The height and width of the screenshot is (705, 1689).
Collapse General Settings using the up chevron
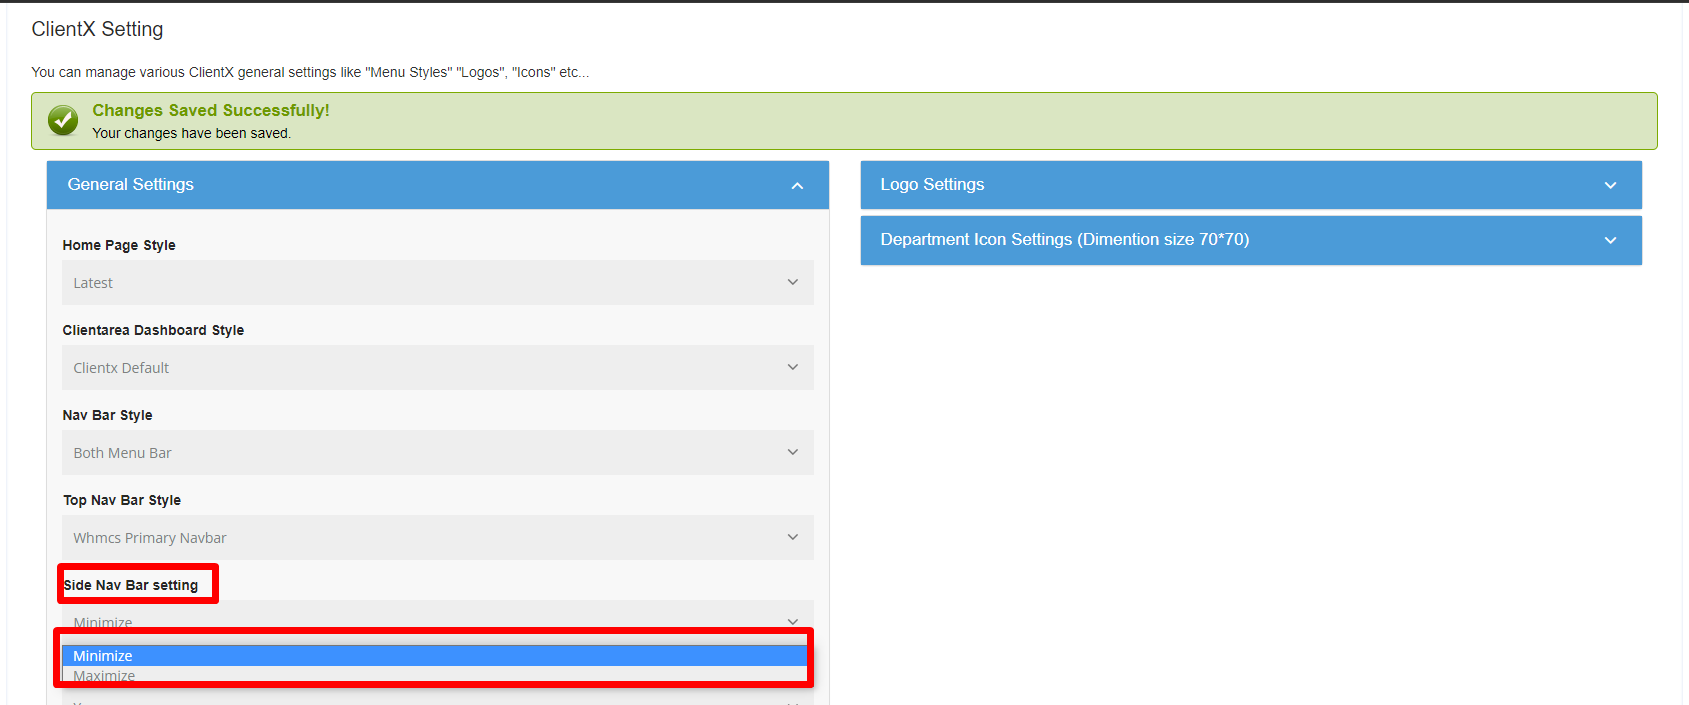(797, 186)
